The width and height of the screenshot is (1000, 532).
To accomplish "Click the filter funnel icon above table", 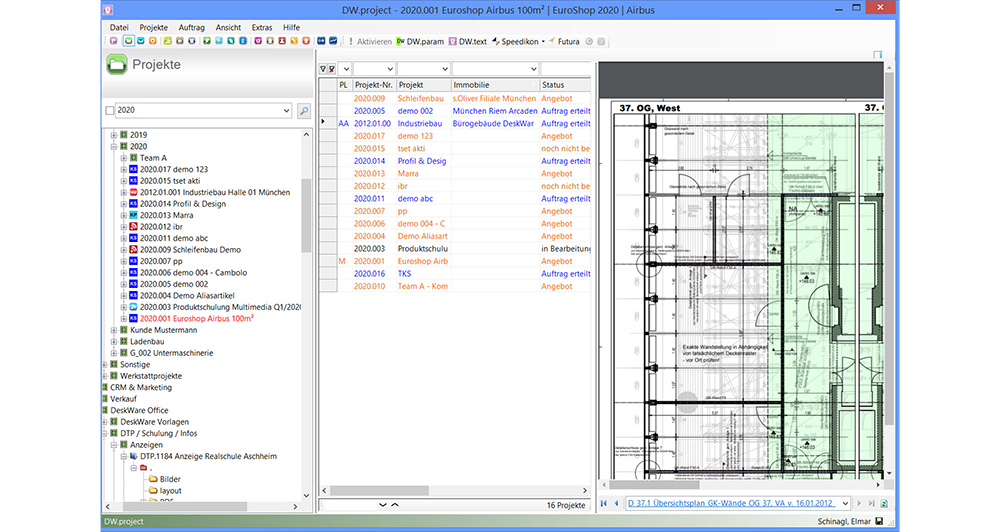I will tap(322, 69).
